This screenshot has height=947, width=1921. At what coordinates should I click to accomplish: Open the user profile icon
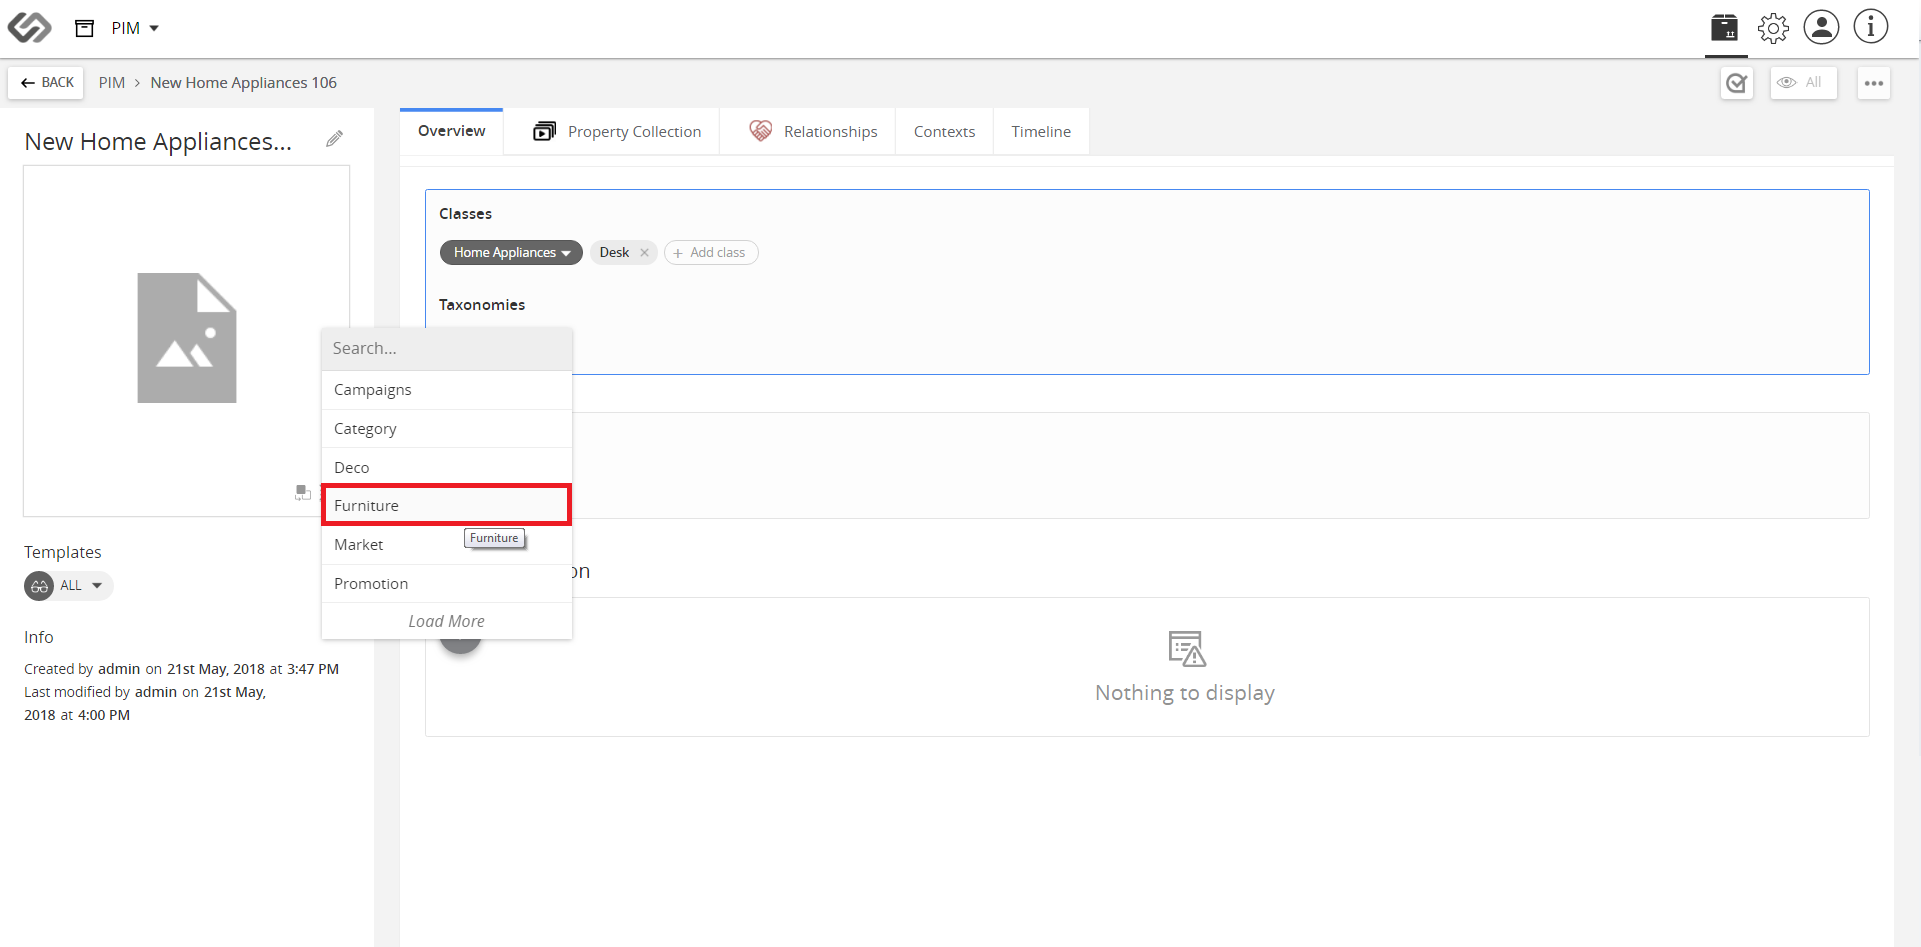pos(1821,27)
